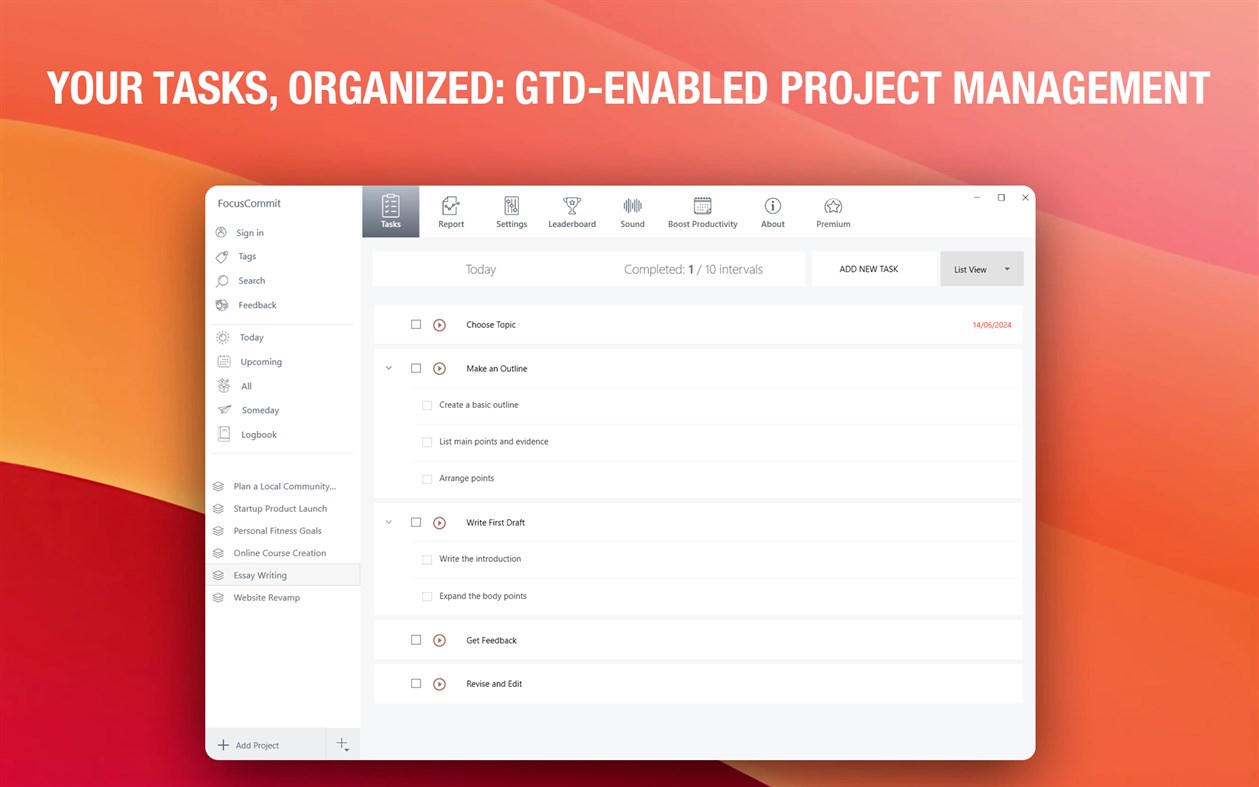
Task: Click the Boost Productivity icon
Action: tap(703, 210)
